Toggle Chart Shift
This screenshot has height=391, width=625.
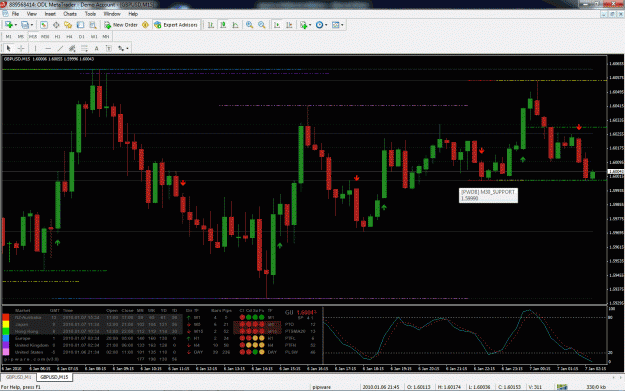(x=289, y=25)
